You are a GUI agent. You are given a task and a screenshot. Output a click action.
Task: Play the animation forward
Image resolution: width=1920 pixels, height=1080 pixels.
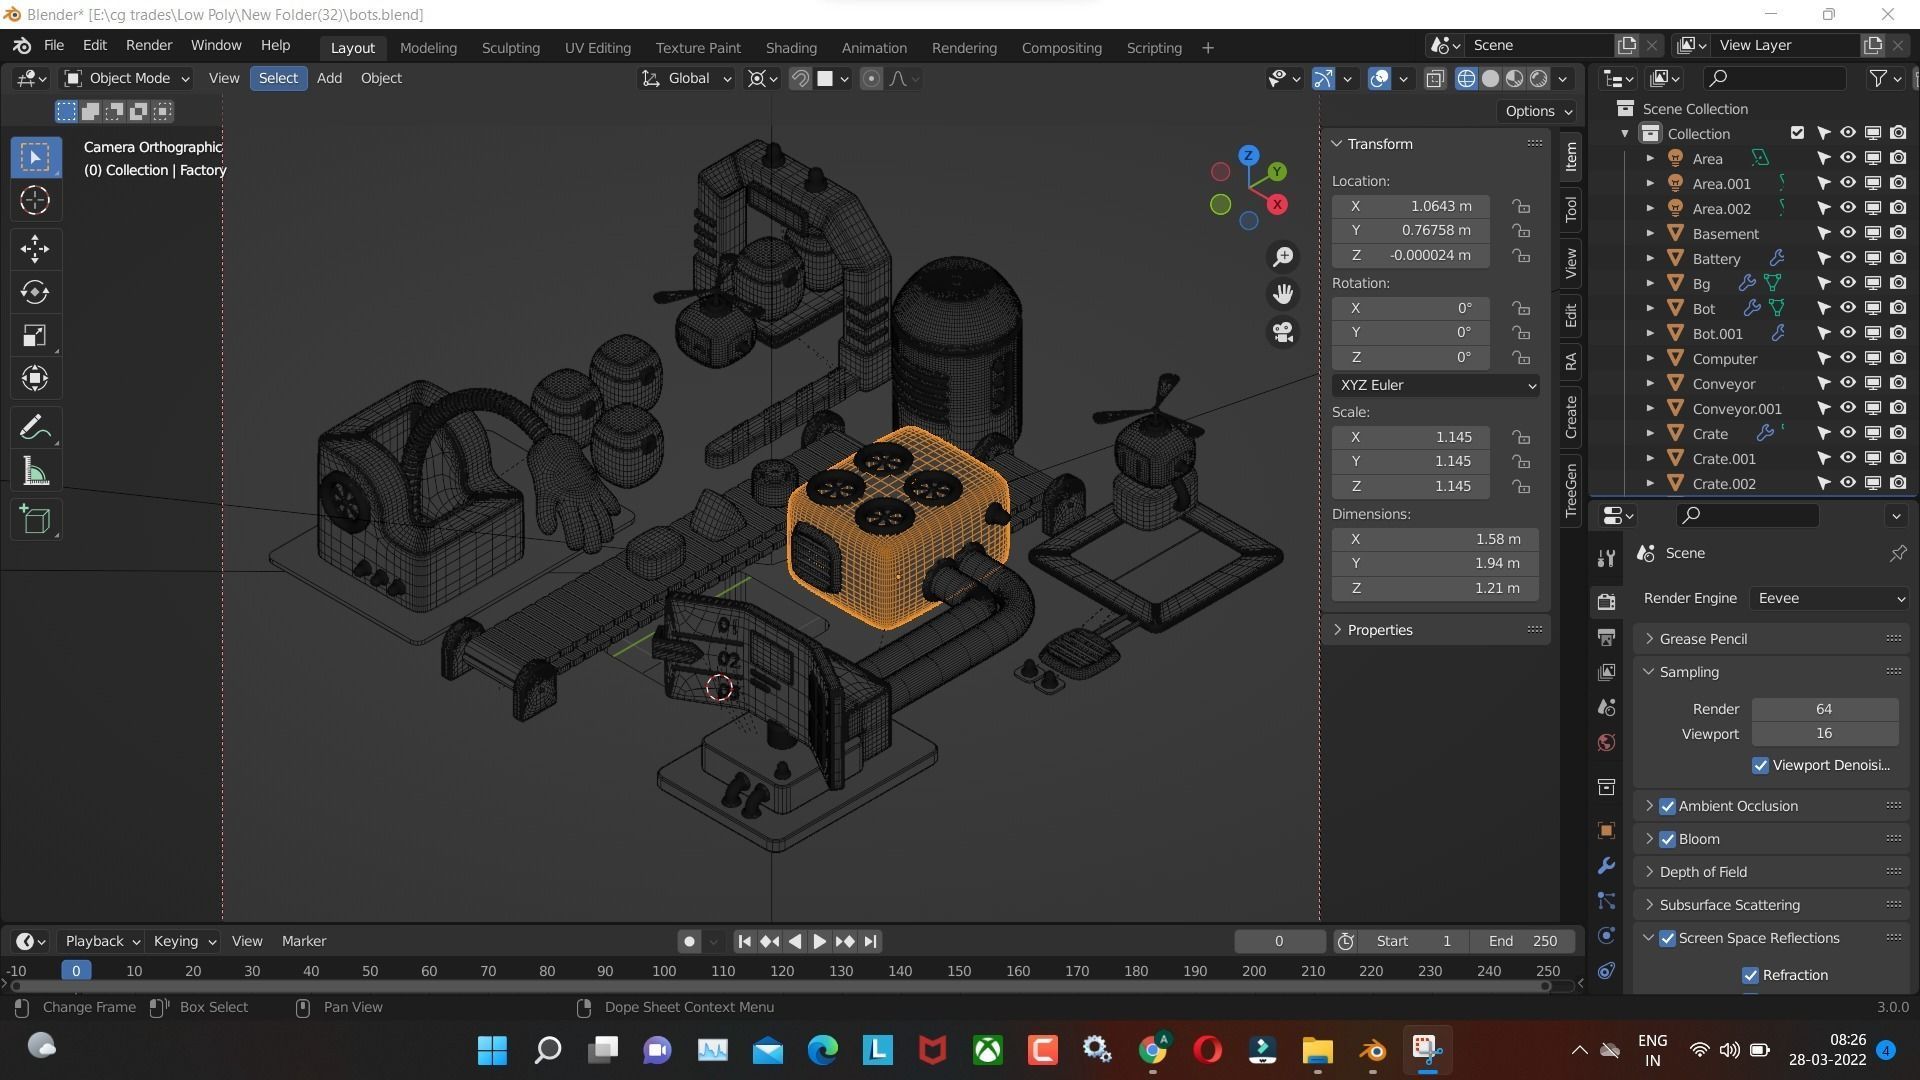pyautogui.click(x=819, y=941)
